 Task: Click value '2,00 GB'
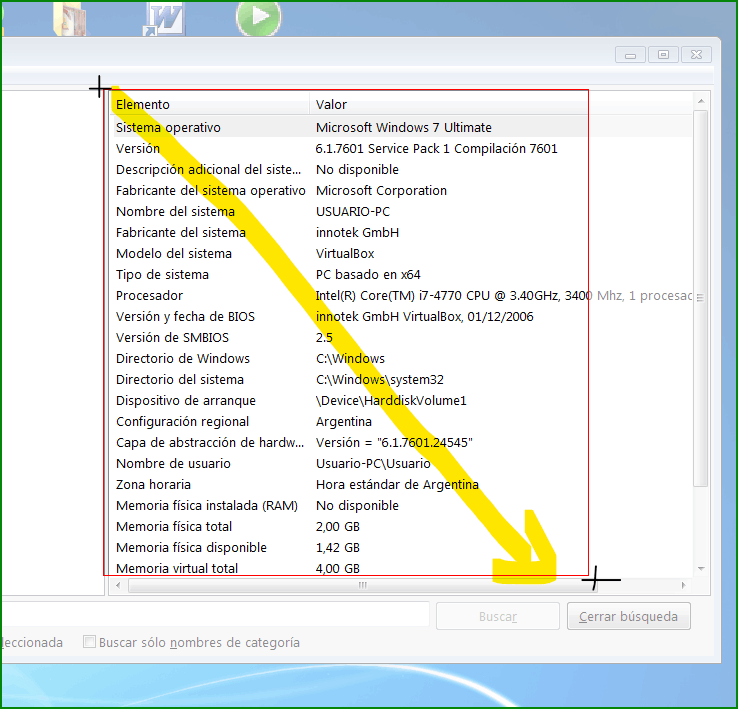pyautogui.click(x=337, y=526)
